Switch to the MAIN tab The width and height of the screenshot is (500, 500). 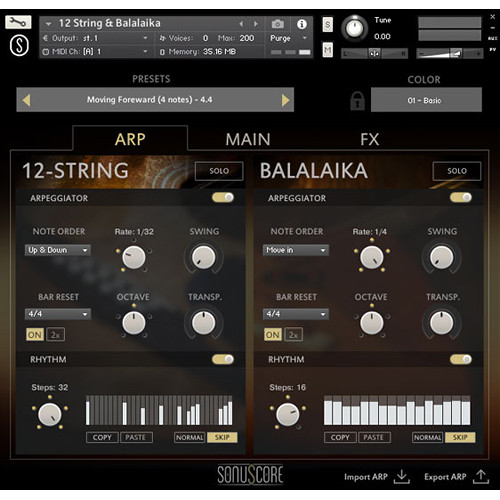click(x=248, y=139)
